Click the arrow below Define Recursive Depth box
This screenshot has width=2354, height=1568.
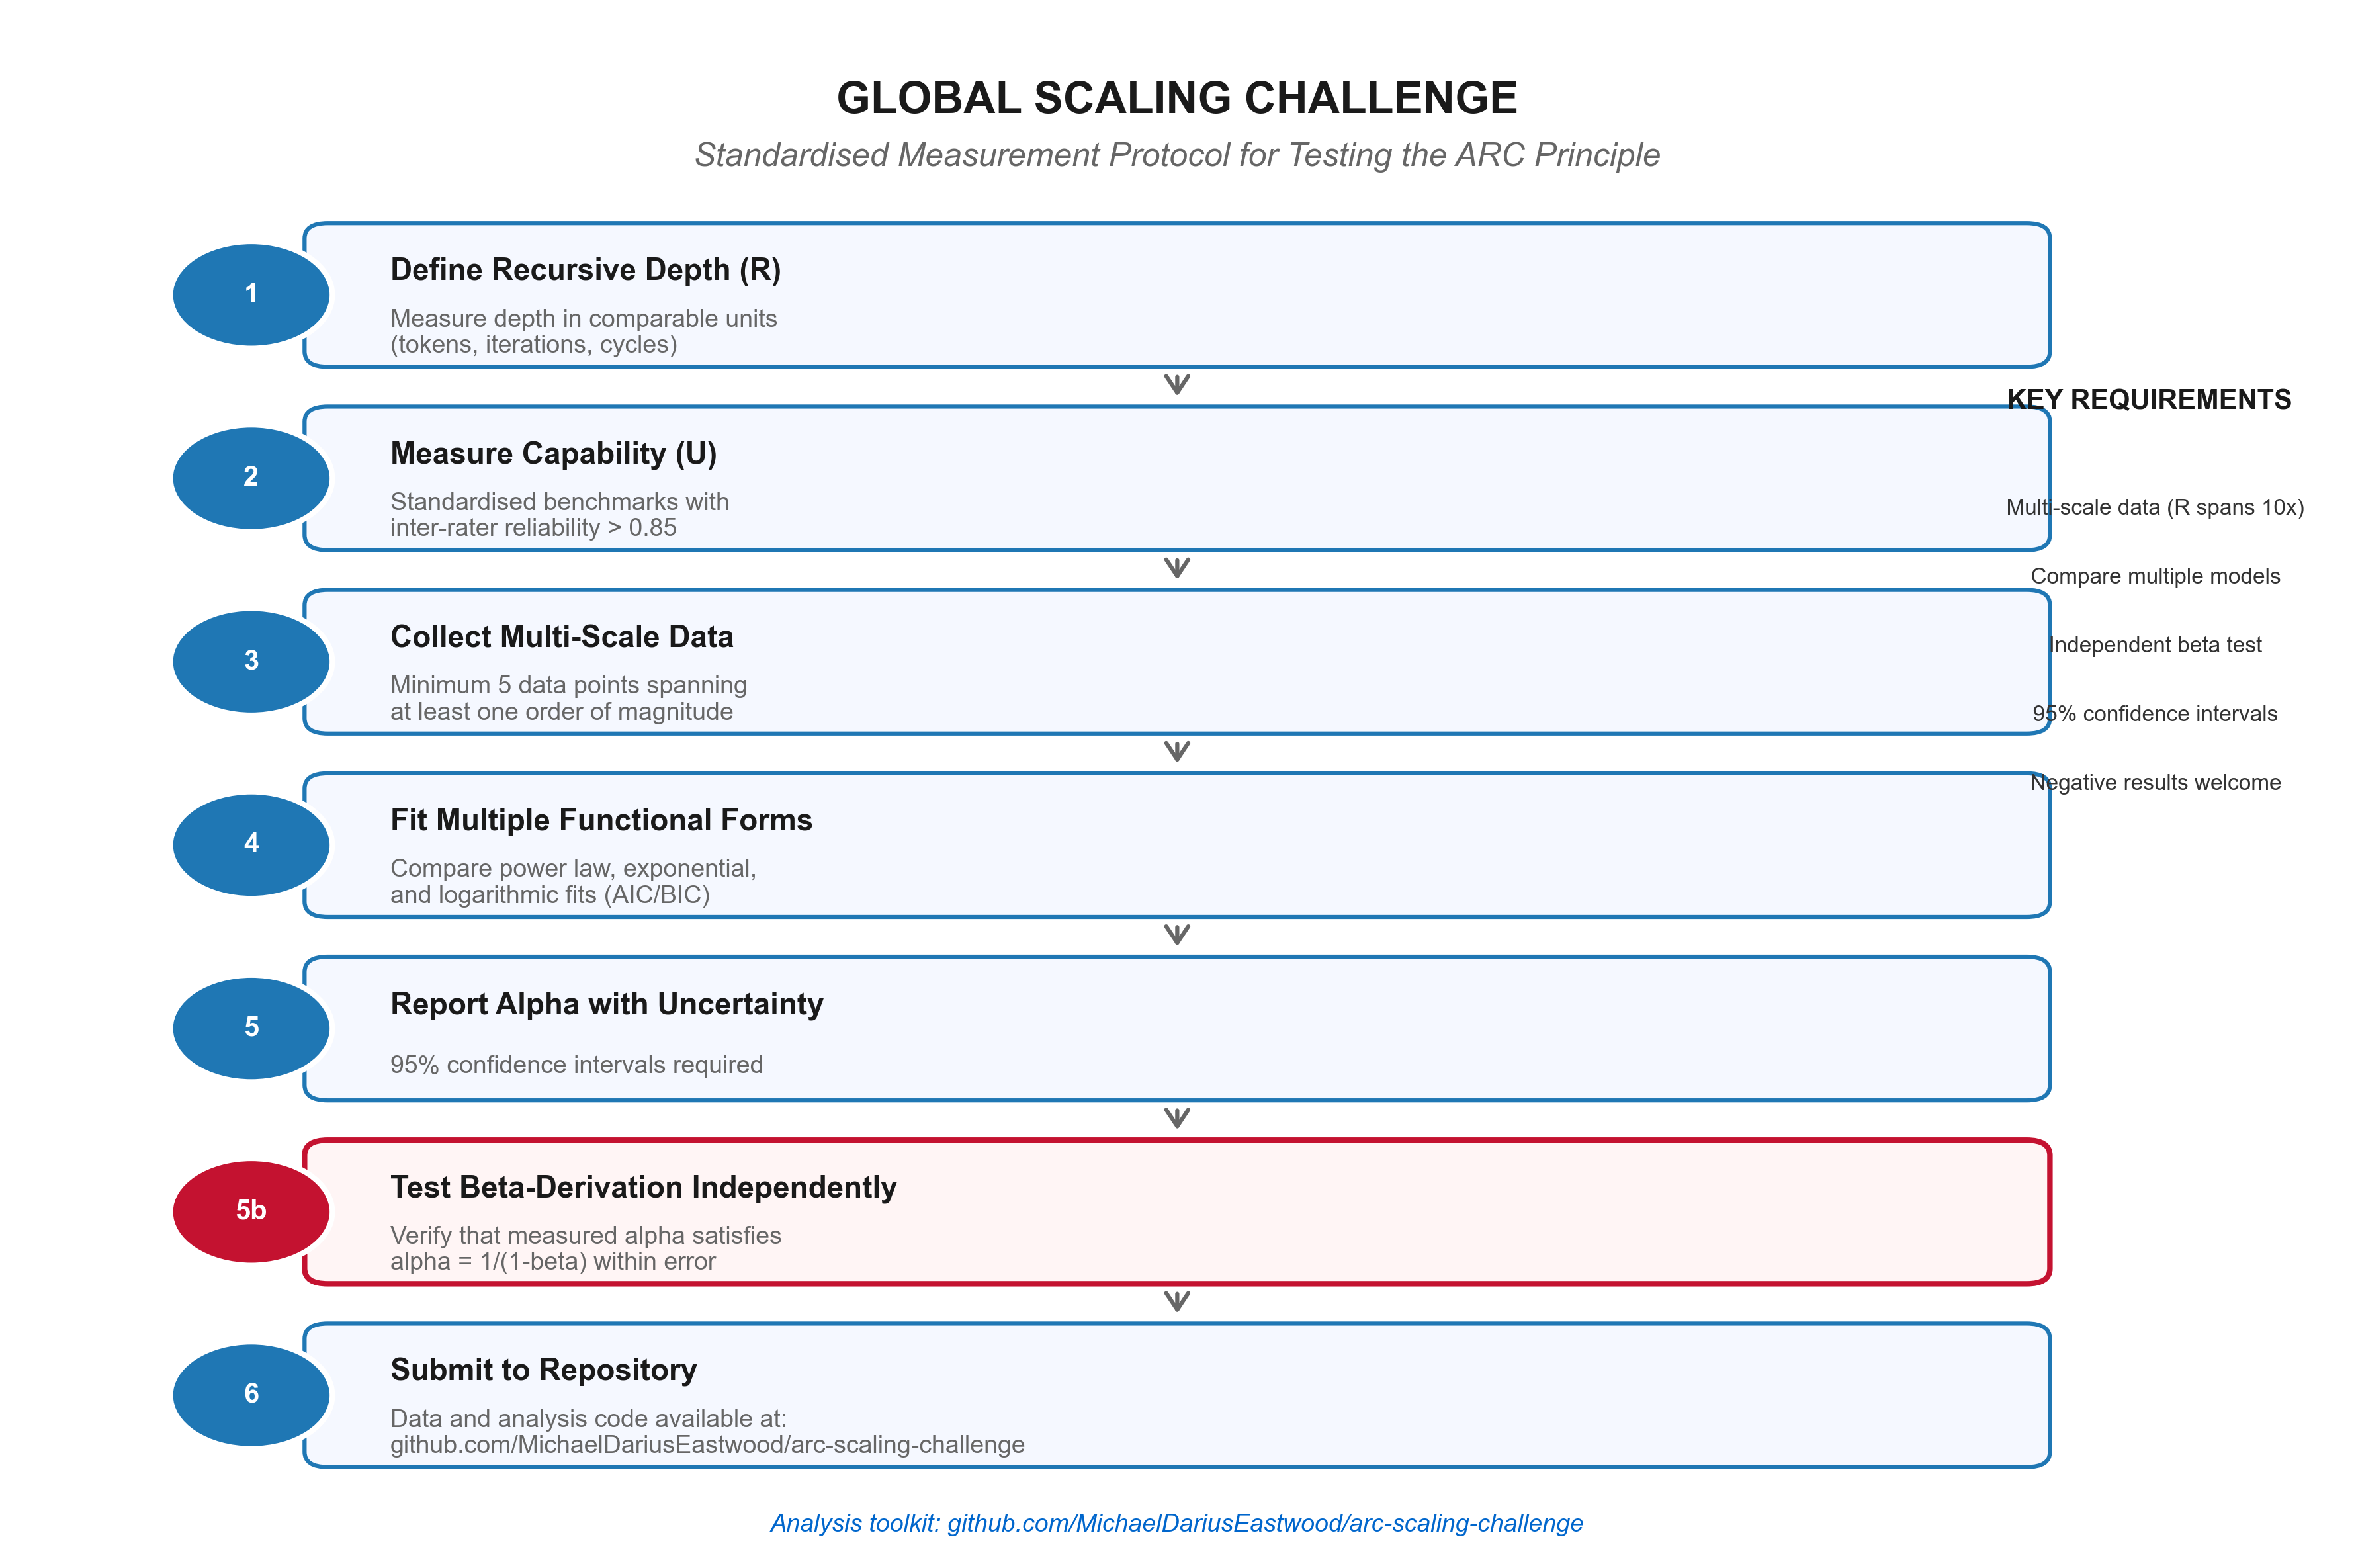[x=1177, y=385]
